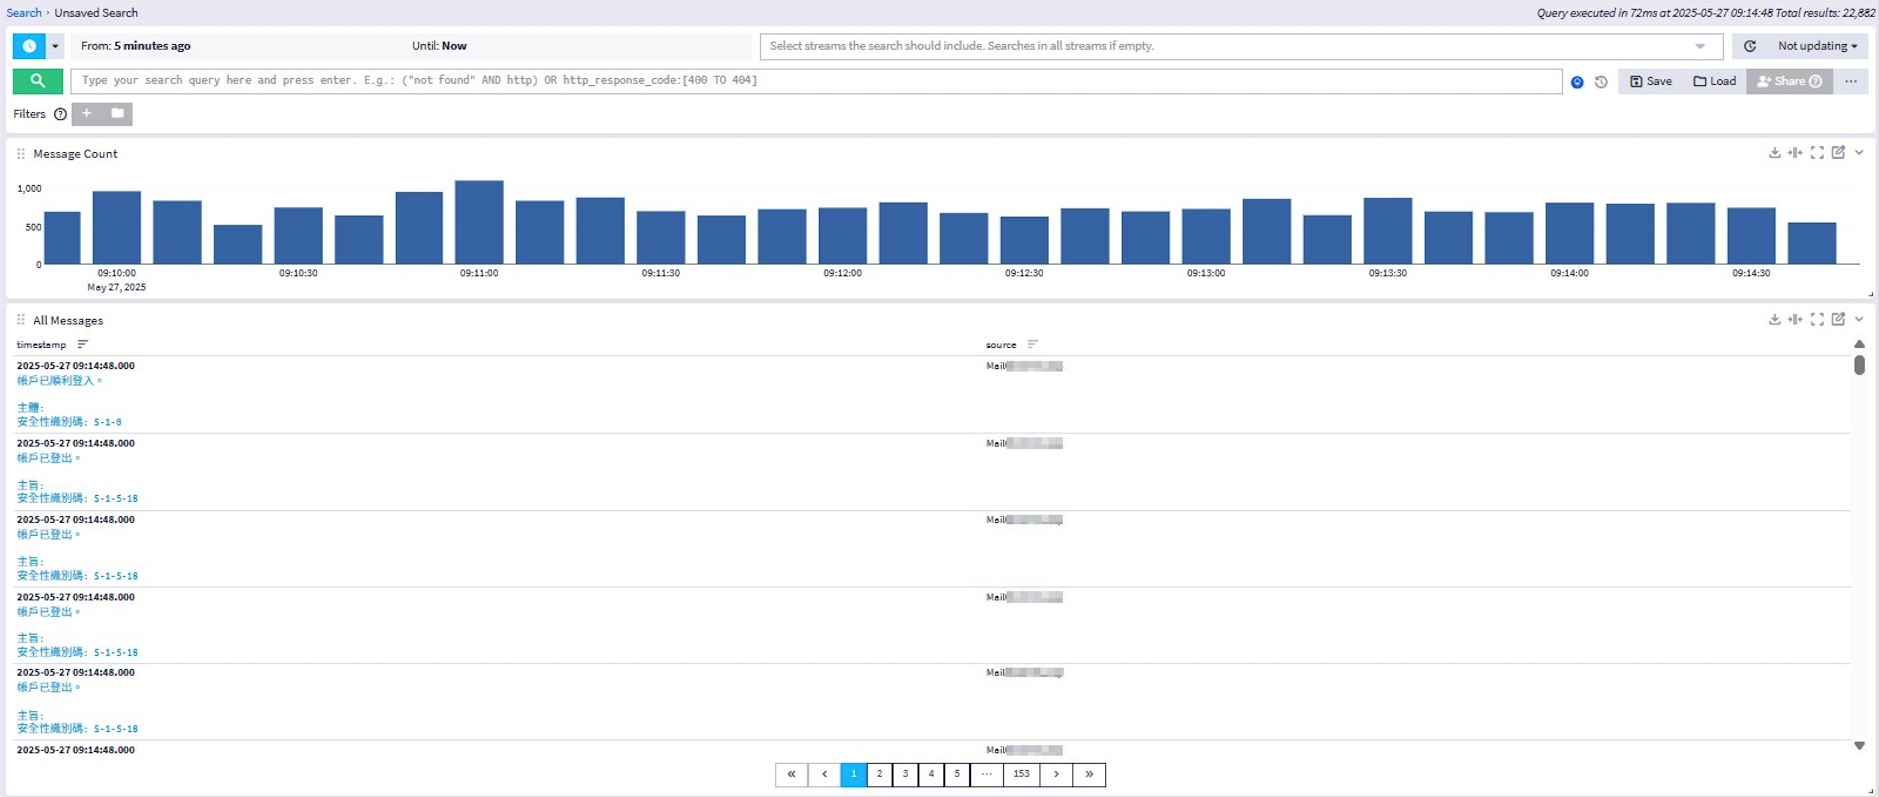Open the Not updating refresh dropdown

[x=1817, y=46]
